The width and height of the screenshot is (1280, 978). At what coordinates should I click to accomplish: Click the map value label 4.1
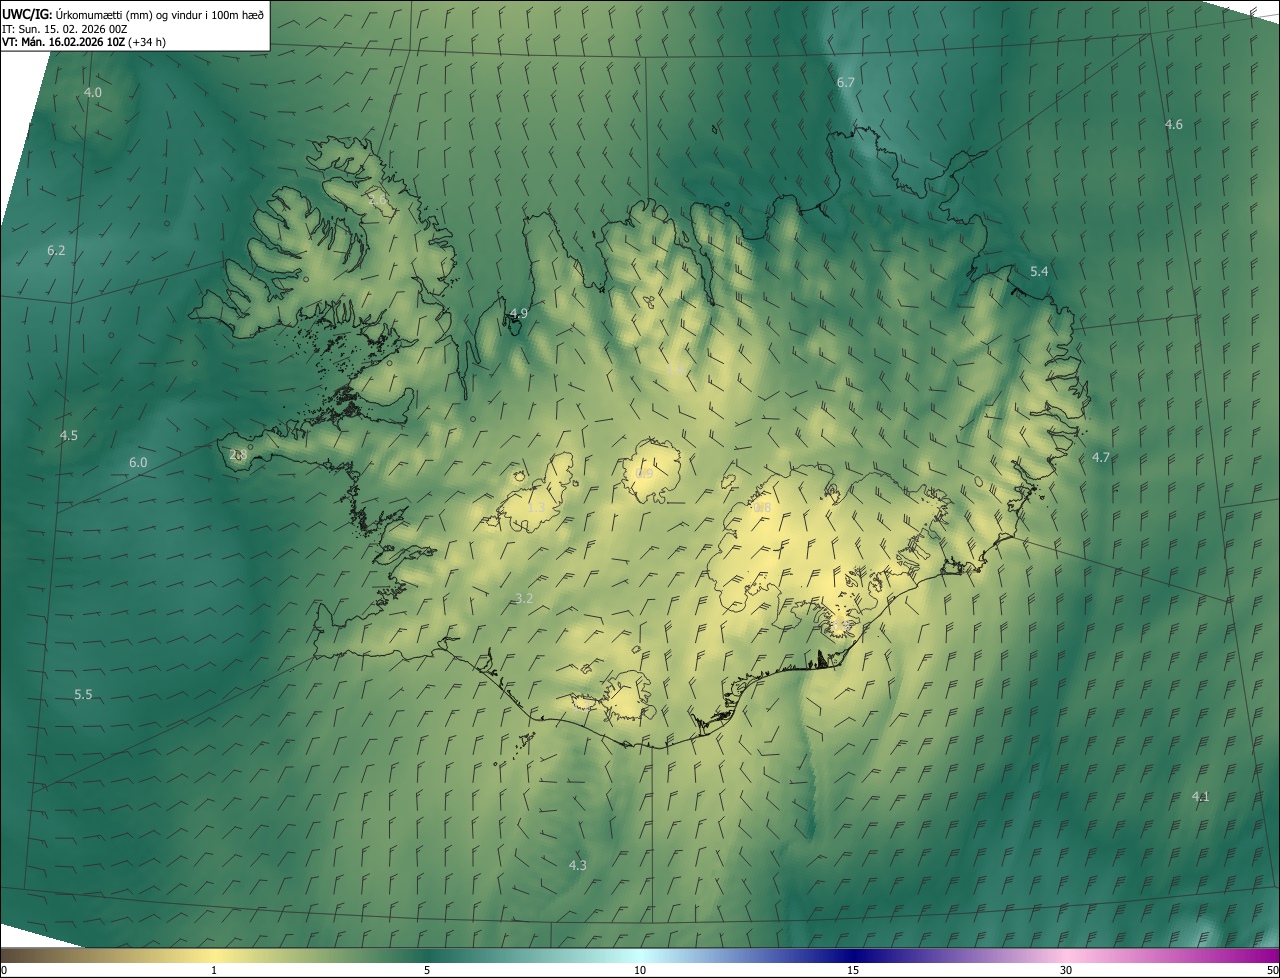pos(1201,796)
